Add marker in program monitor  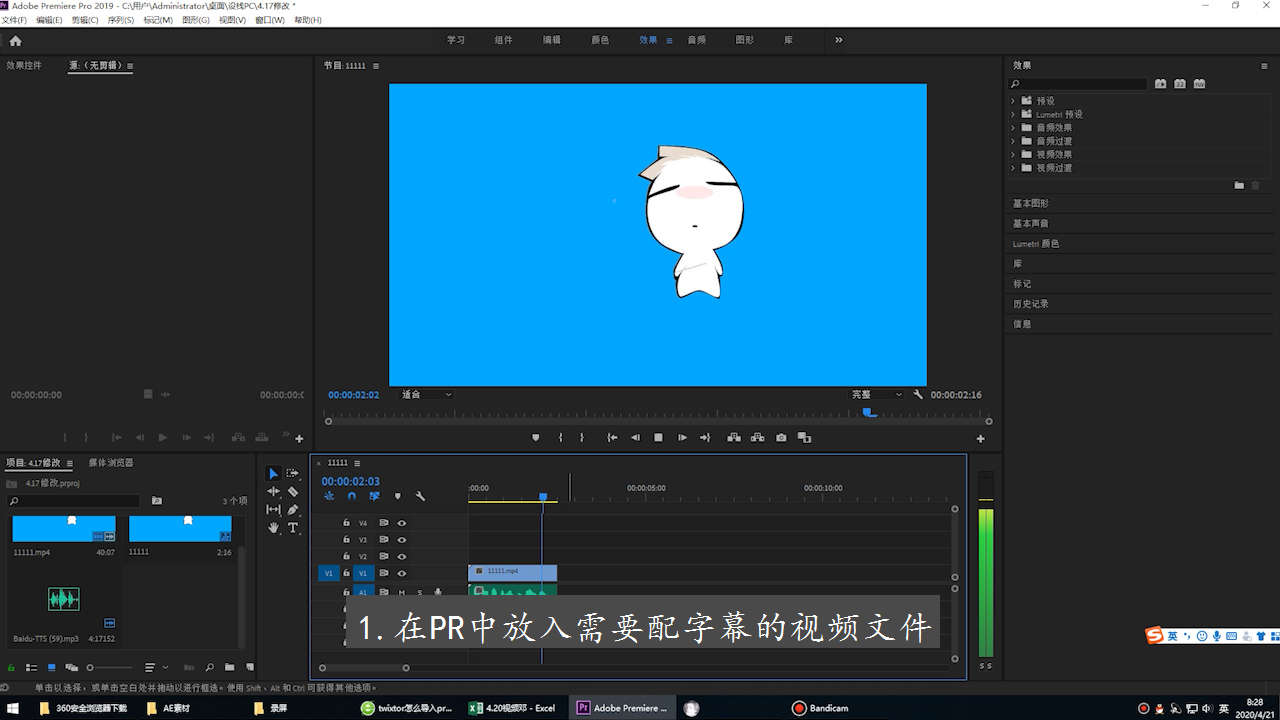[535, 438]
